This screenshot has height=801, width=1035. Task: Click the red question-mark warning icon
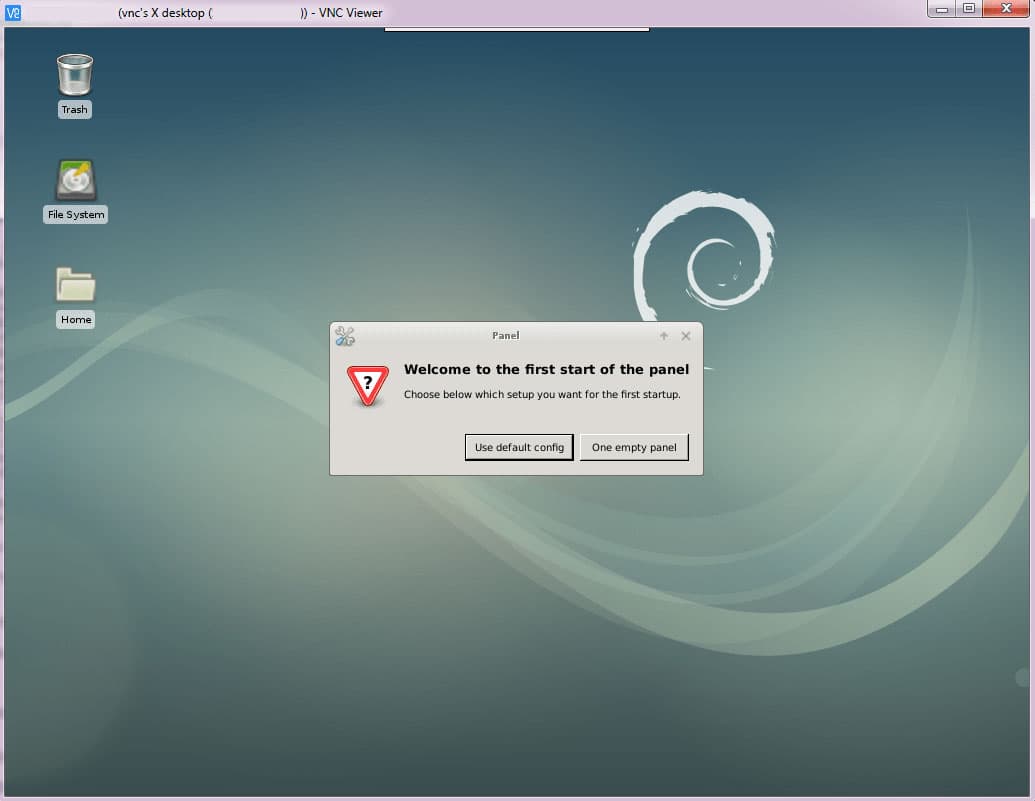point(367,384)
